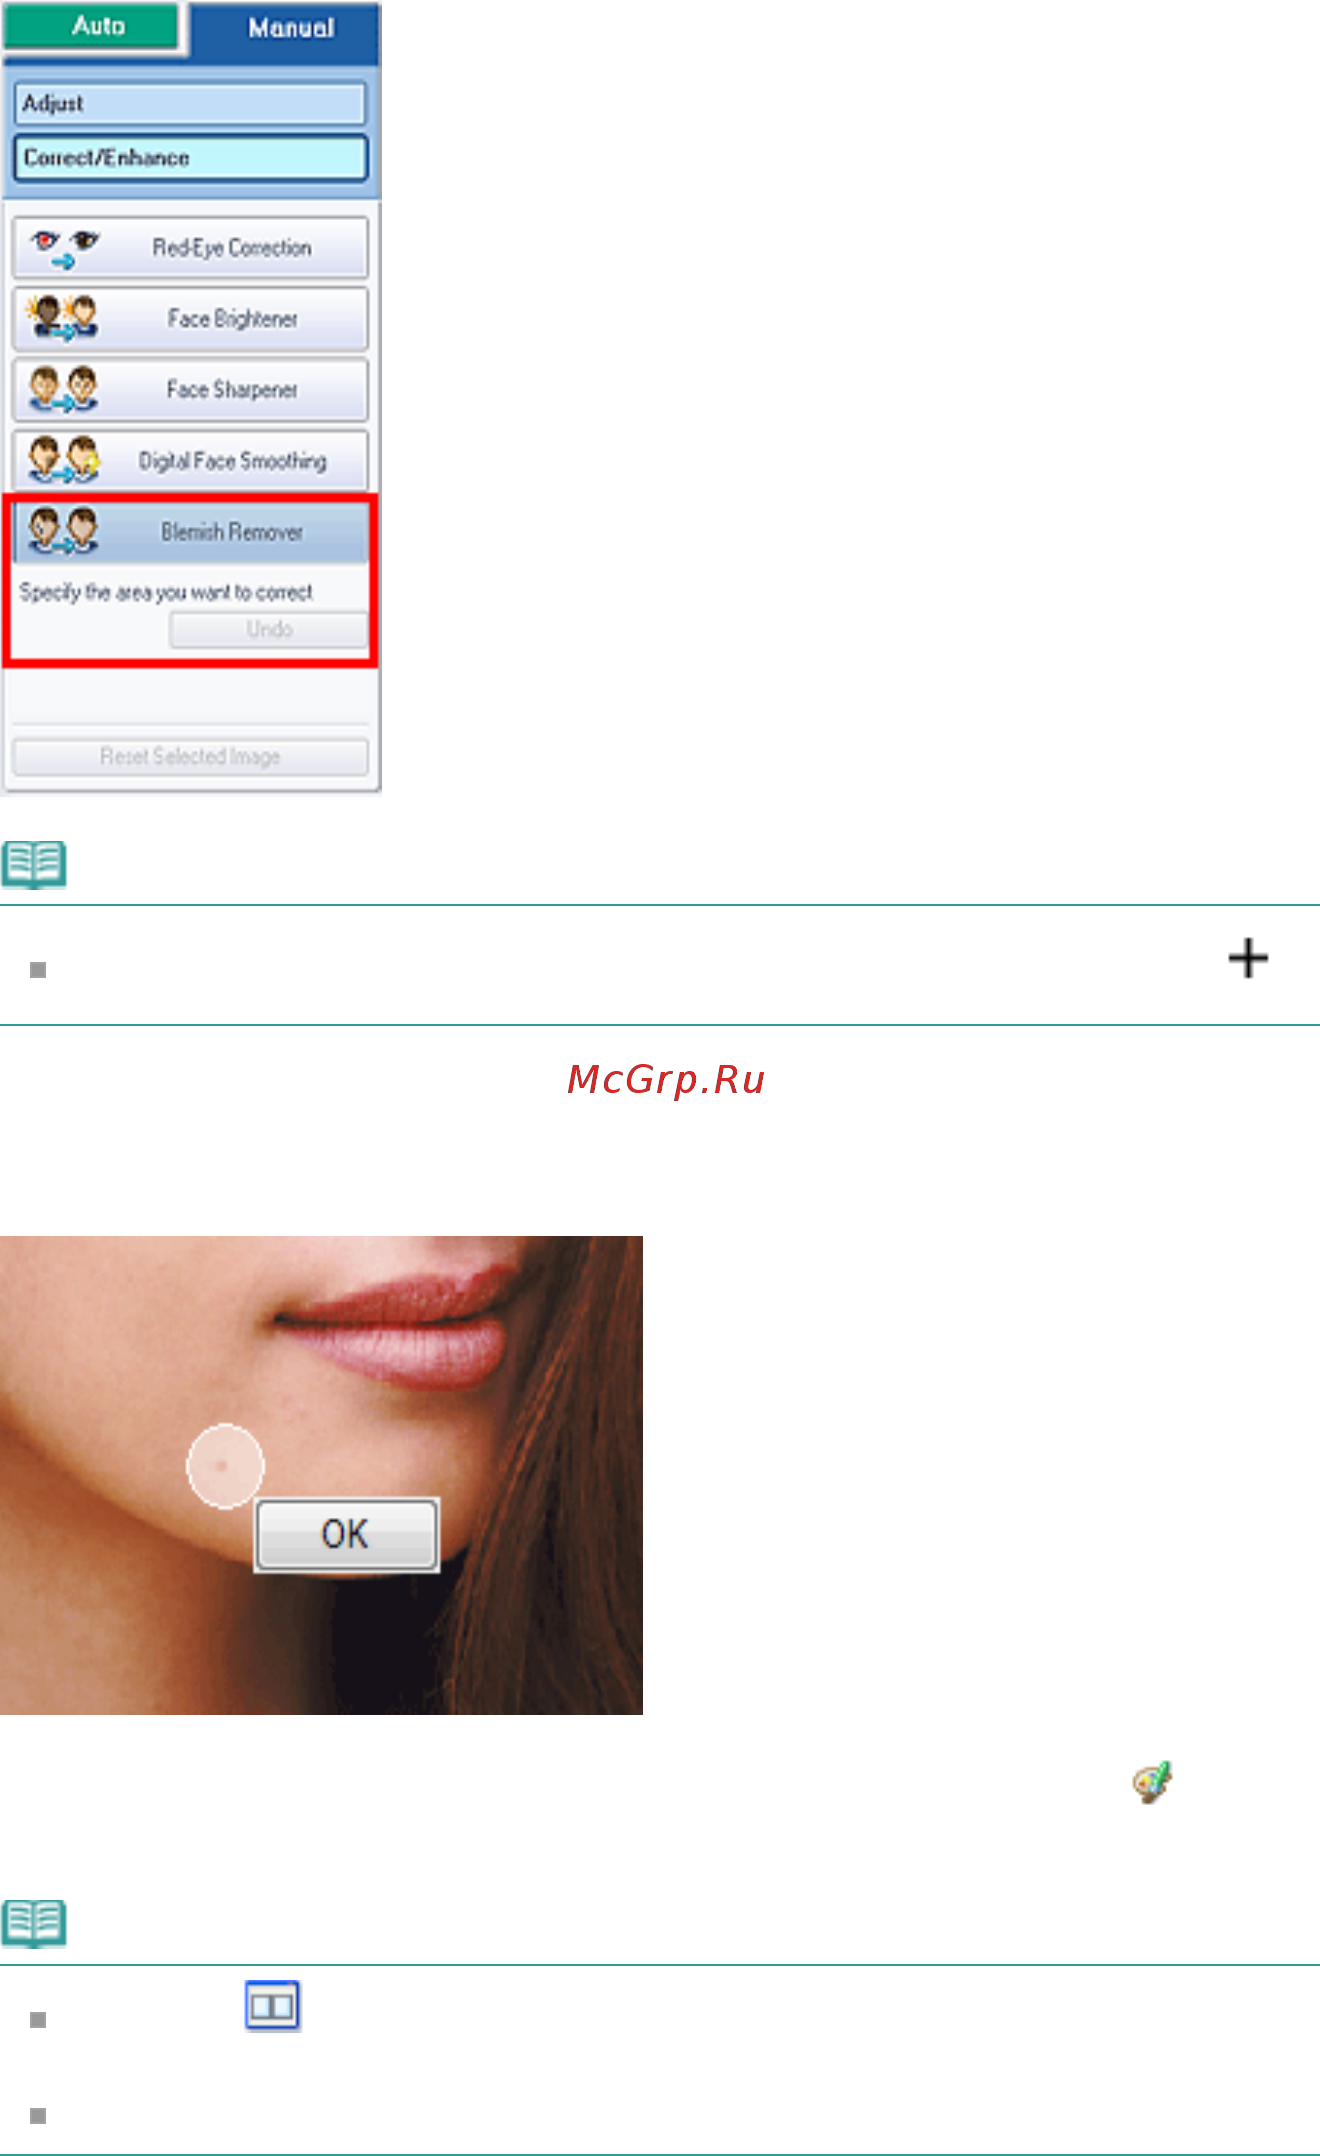
Task: Click the Face Brightener button
Action: click(x=190, y=318)
